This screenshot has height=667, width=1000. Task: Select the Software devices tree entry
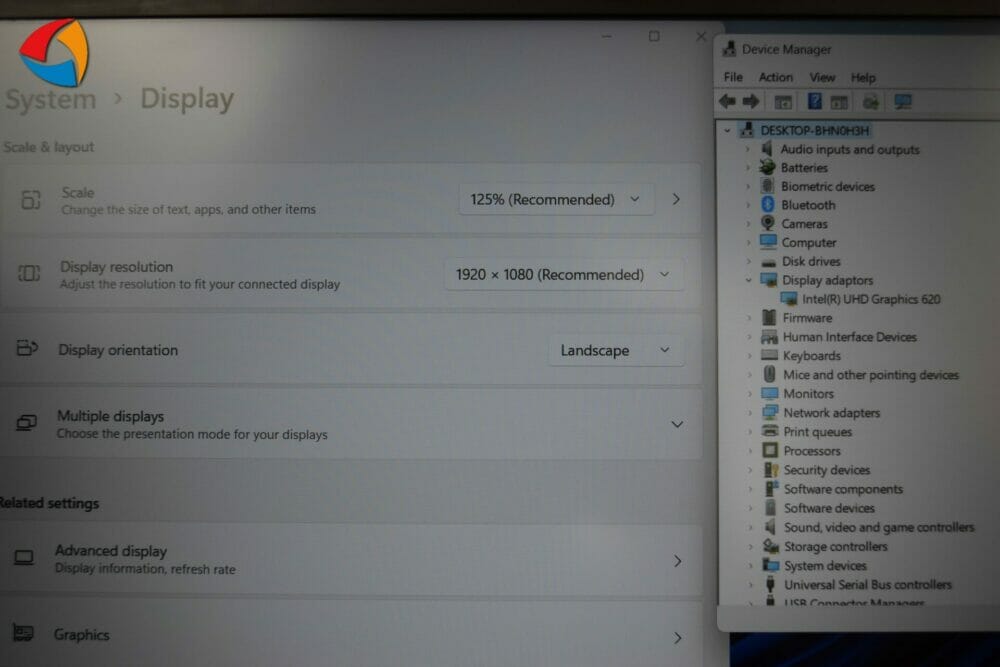(x=829, y=508)
